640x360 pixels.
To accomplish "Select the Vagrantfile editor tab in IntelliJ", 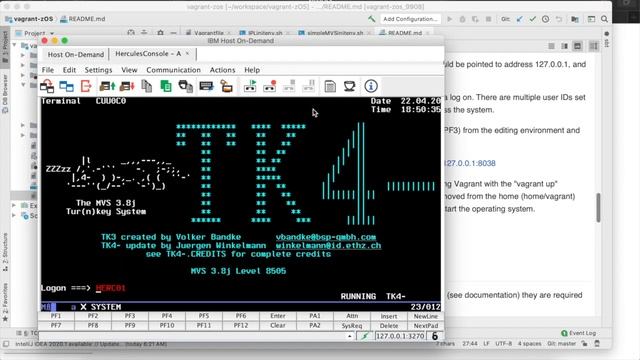I will (x=209, y=33).
